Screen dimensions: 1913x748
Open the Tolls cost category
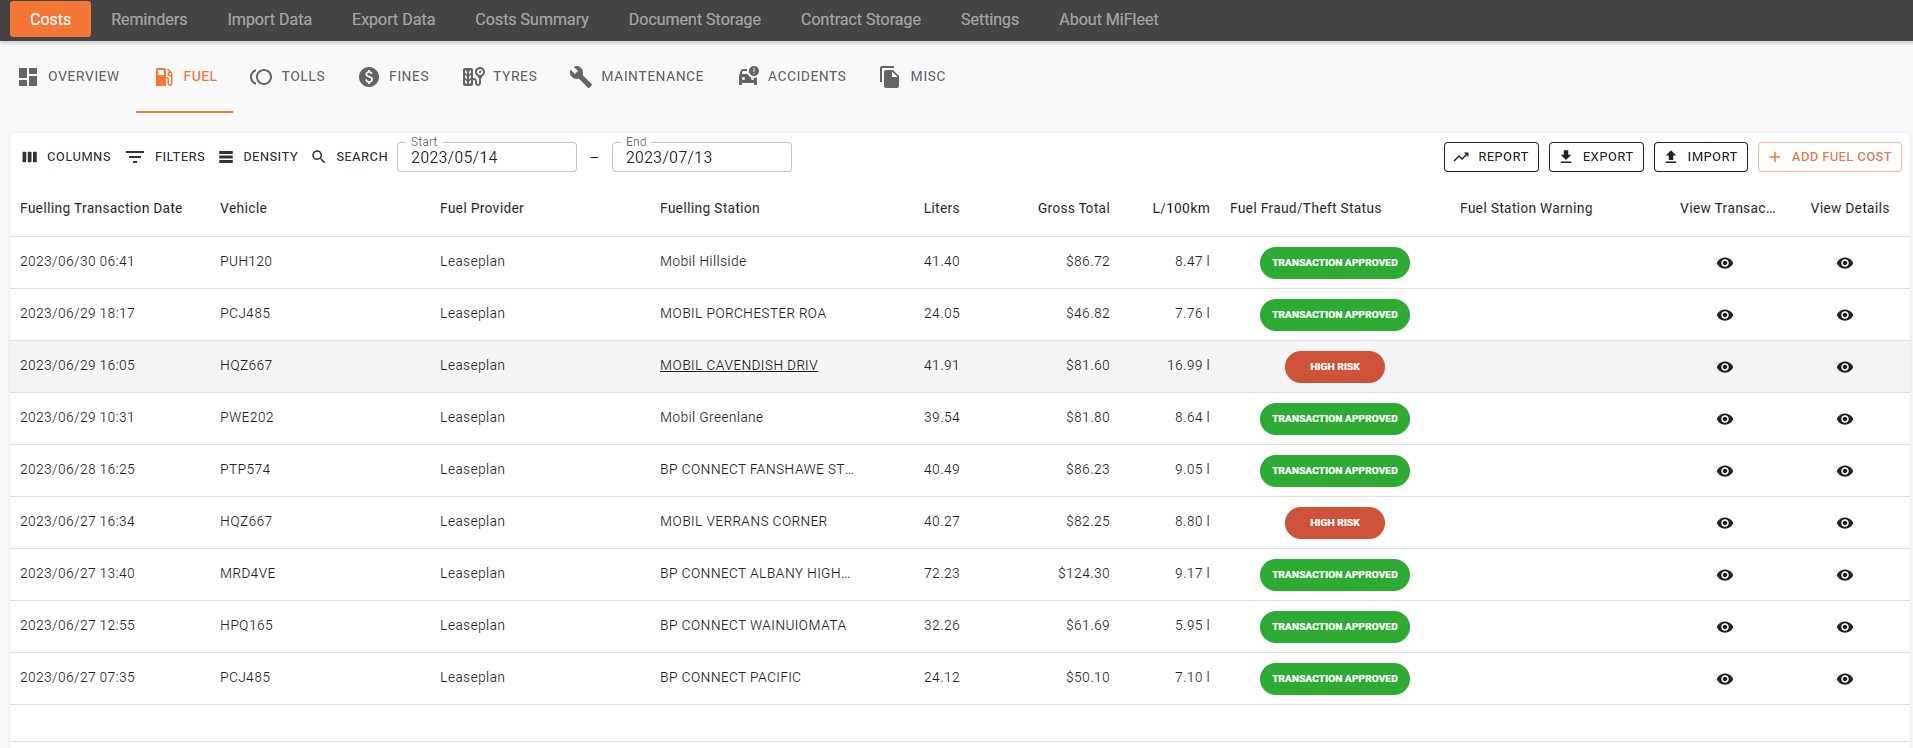tap(288, 77)
